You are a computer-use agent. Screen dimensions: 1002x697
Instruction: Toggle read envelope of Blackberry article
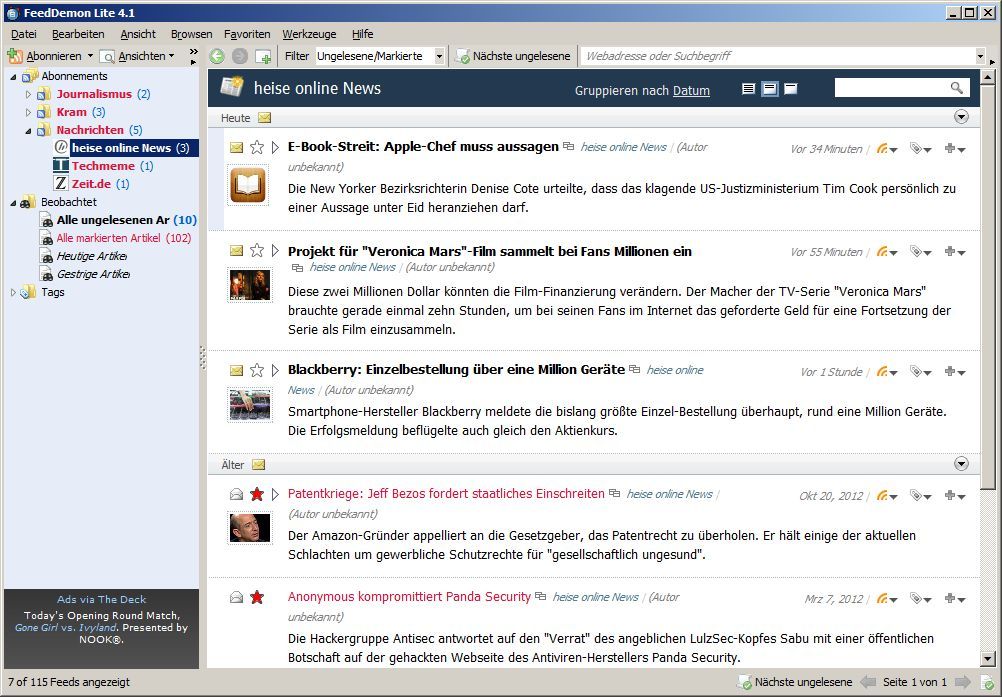pyautogui.click(x=236, y=370)
